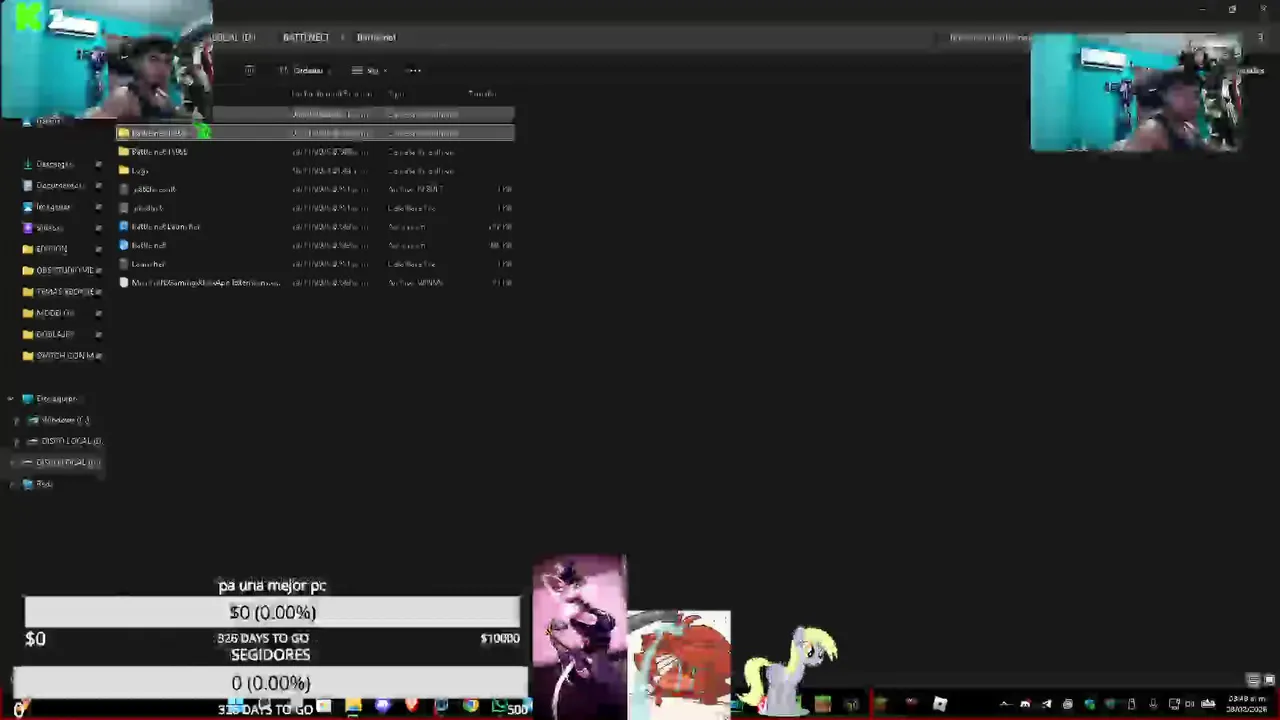Expand the Red network node

coord(10,484)
